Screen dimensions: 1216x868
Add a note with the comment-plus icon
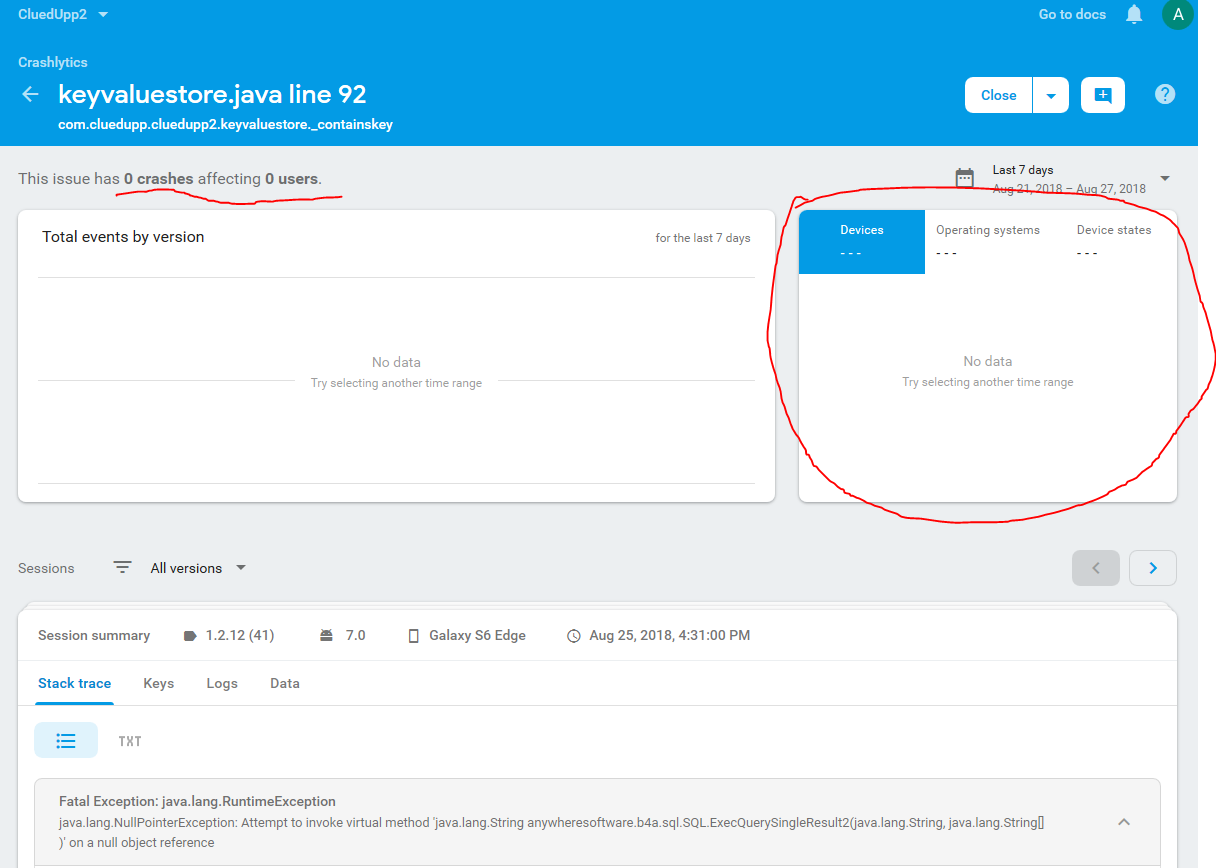click(x=1103, y=95)
